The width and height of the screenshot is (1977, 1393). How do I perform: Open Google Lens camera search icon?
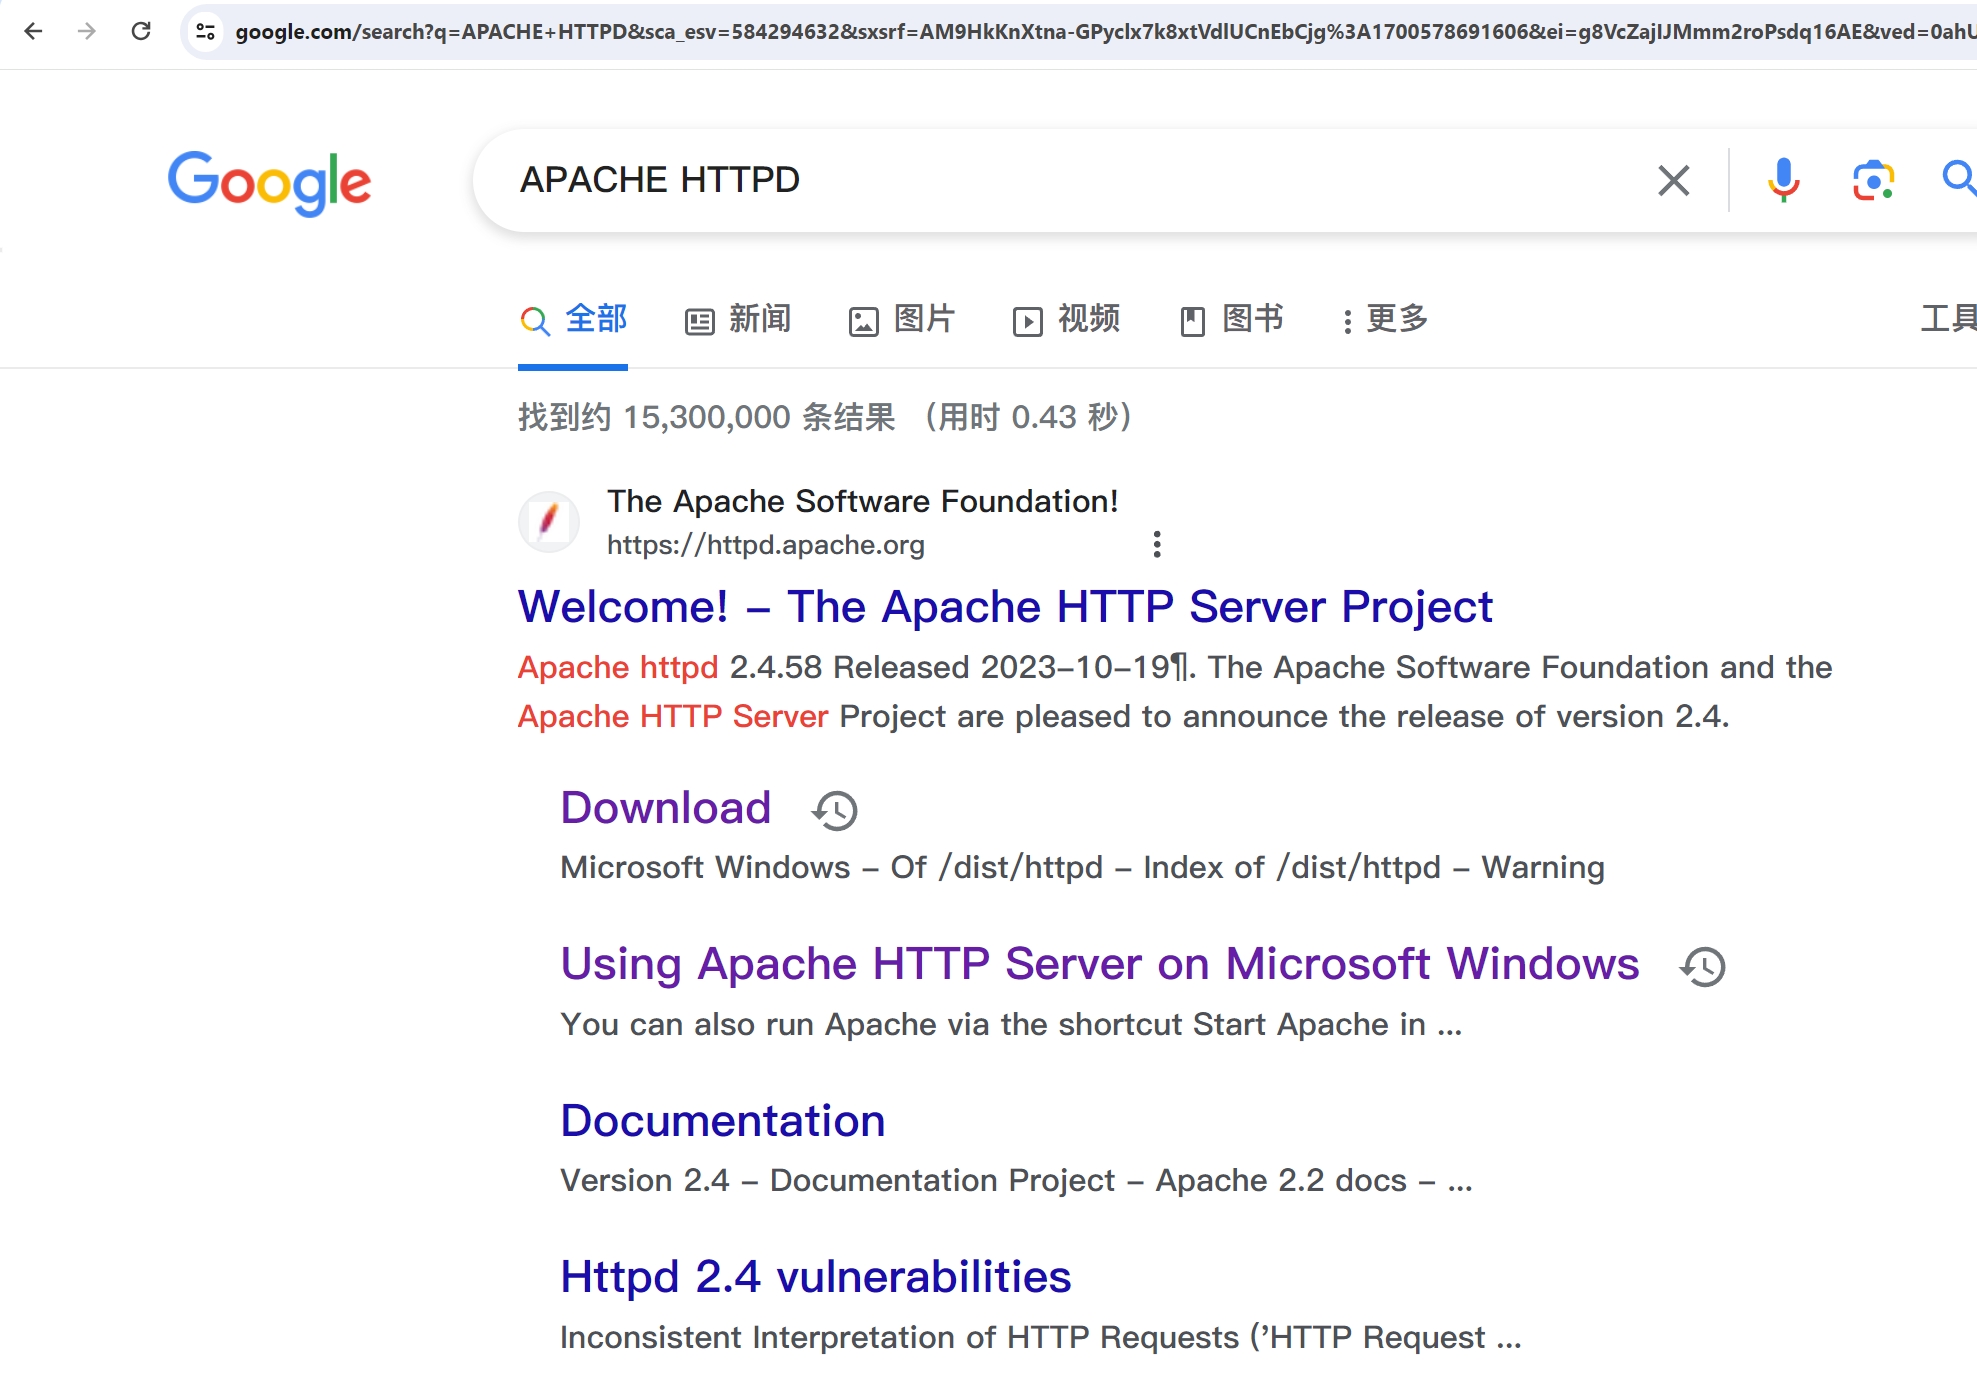pyautogui.click(x=1872, y=180)
